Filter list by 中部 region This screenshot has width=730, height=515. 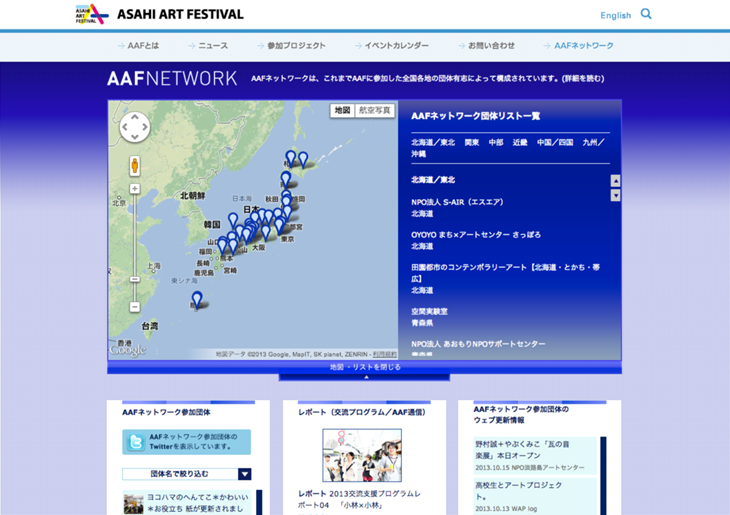click(496, 142)
